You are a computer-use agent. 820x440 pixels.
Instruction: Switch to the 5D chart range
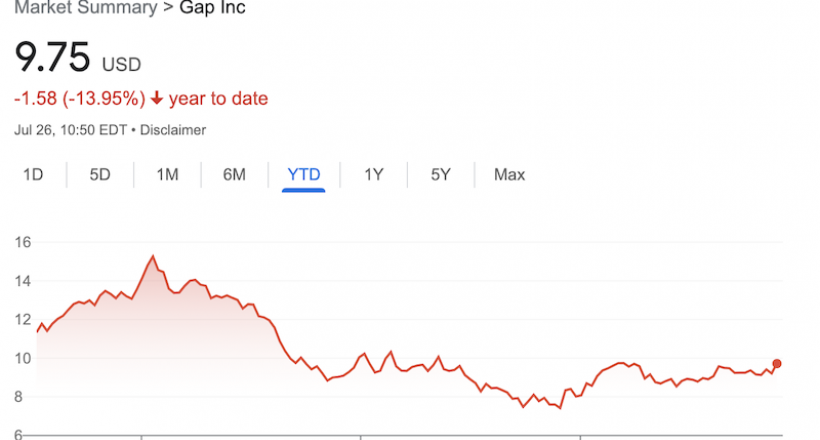tap(100, 174)
